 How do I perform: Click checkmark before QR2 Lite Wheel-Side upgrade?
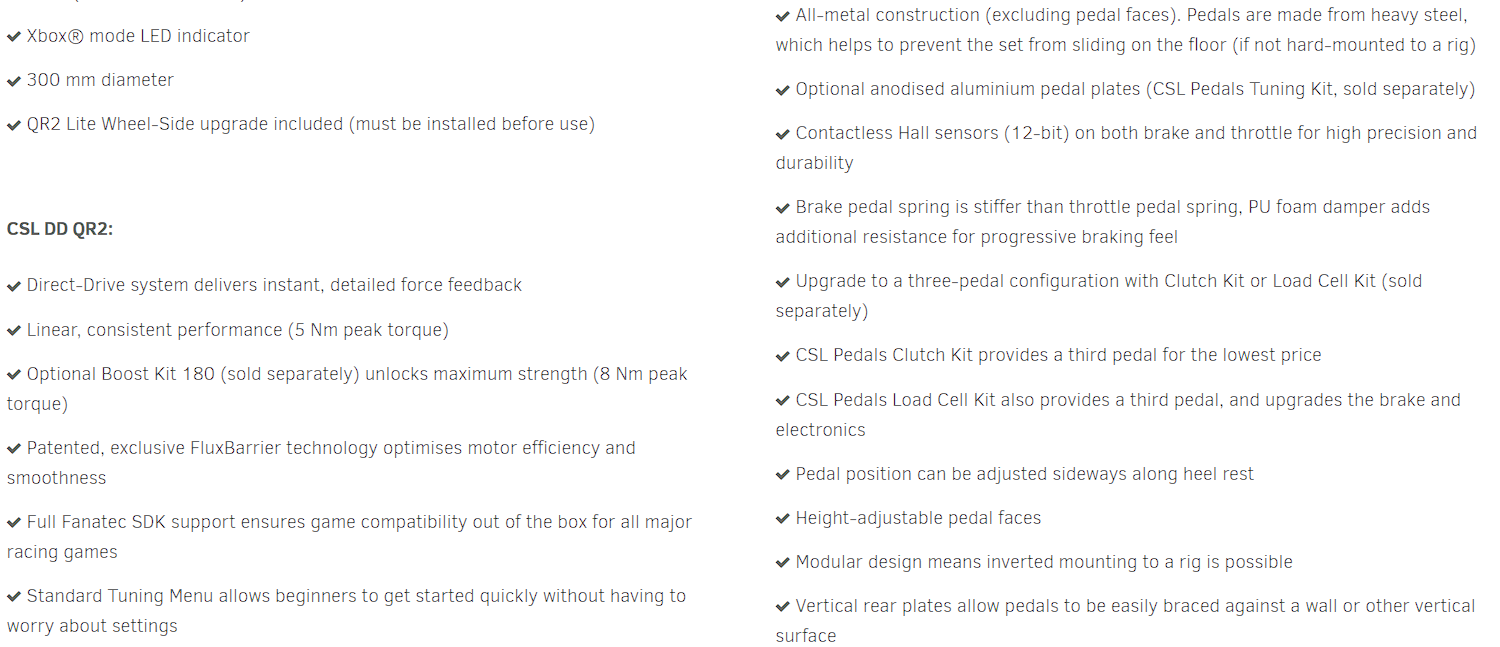click(x=14, y=125)
